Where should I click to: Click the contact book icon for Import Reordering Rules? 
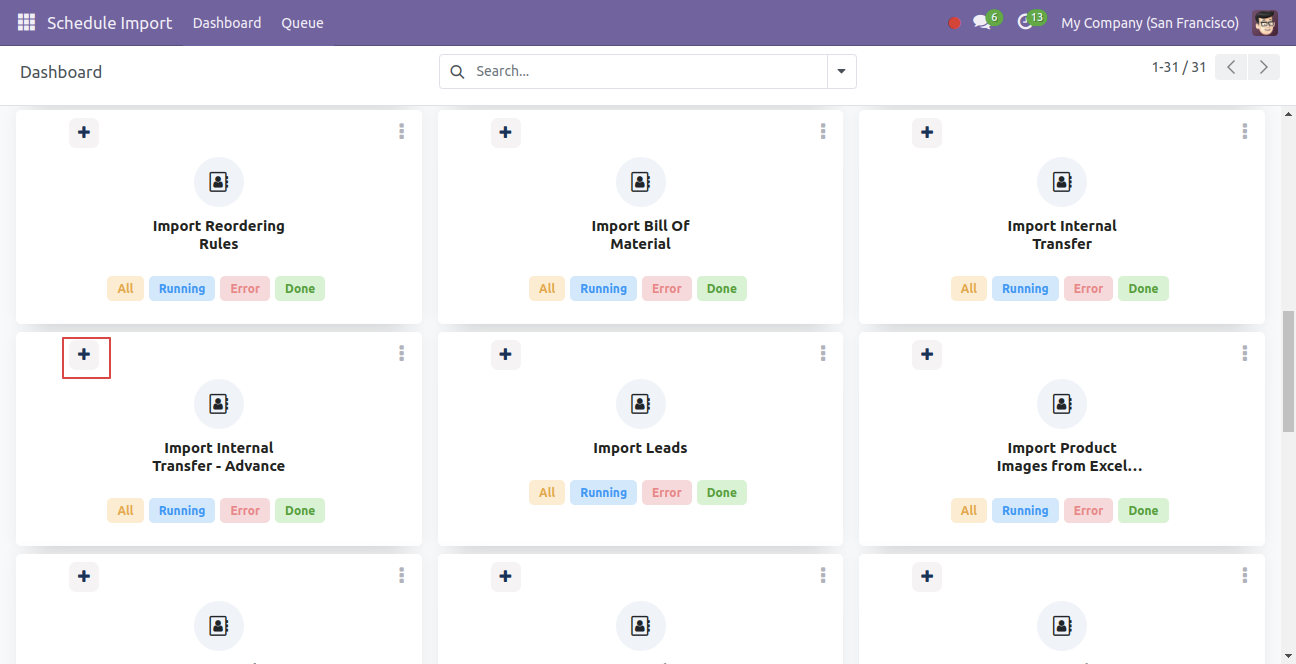click(x=219, y=182)
